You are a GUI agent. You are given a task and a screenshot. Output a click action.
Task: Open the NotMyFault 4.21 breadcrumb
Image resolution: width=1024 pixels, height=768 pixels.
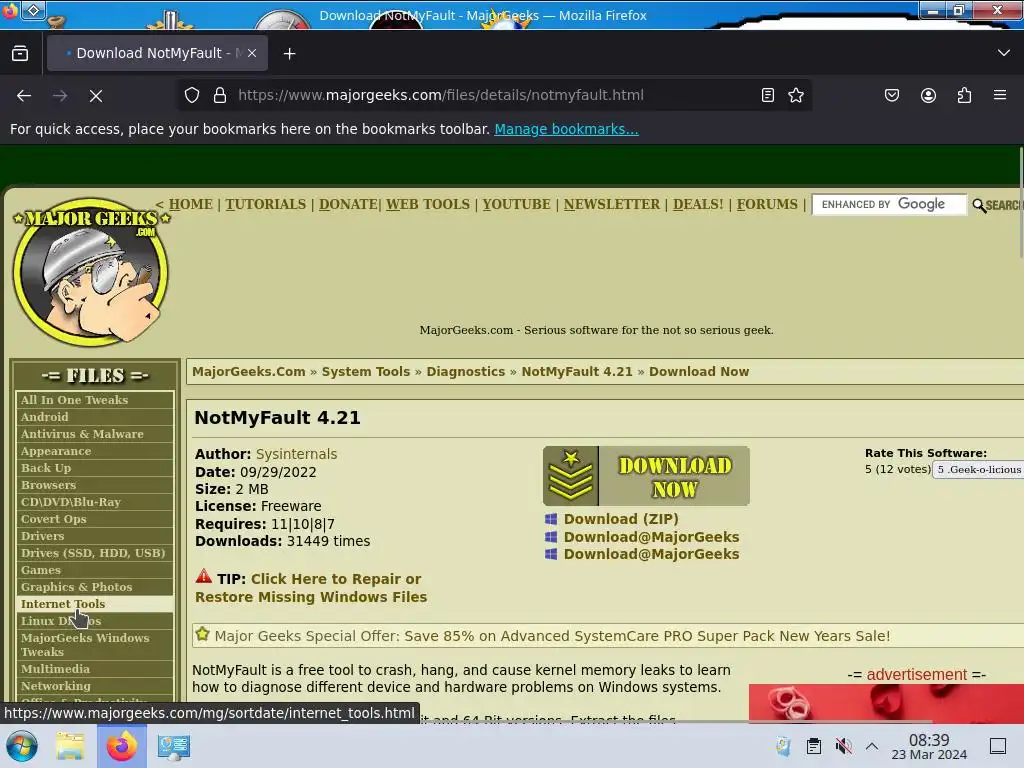[577, 372]
